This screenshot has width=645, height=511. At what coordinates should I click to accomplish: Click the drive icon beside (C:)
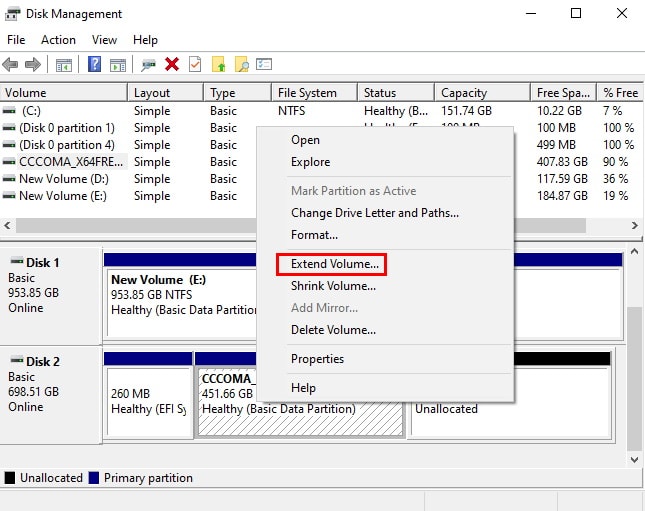9,111
